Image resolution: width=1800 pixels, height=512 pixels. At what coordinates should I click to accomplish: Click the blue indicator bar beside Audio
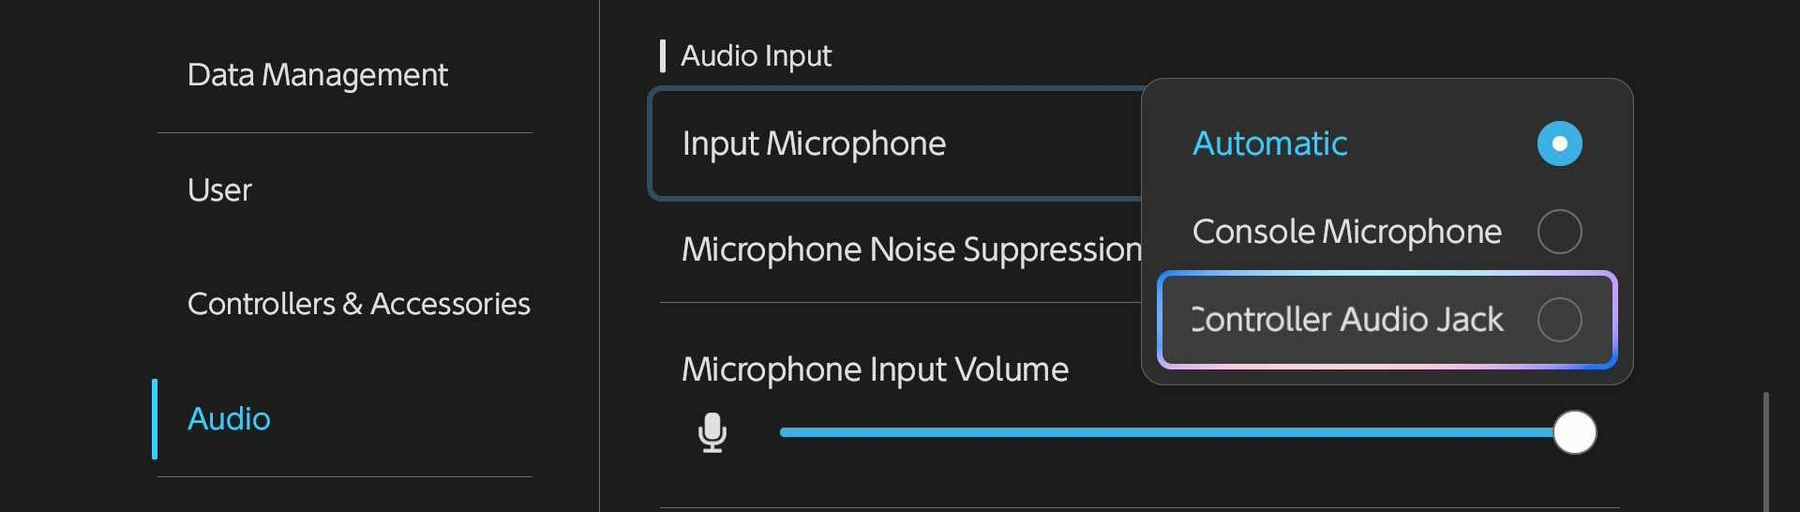(x=155, y=419)
